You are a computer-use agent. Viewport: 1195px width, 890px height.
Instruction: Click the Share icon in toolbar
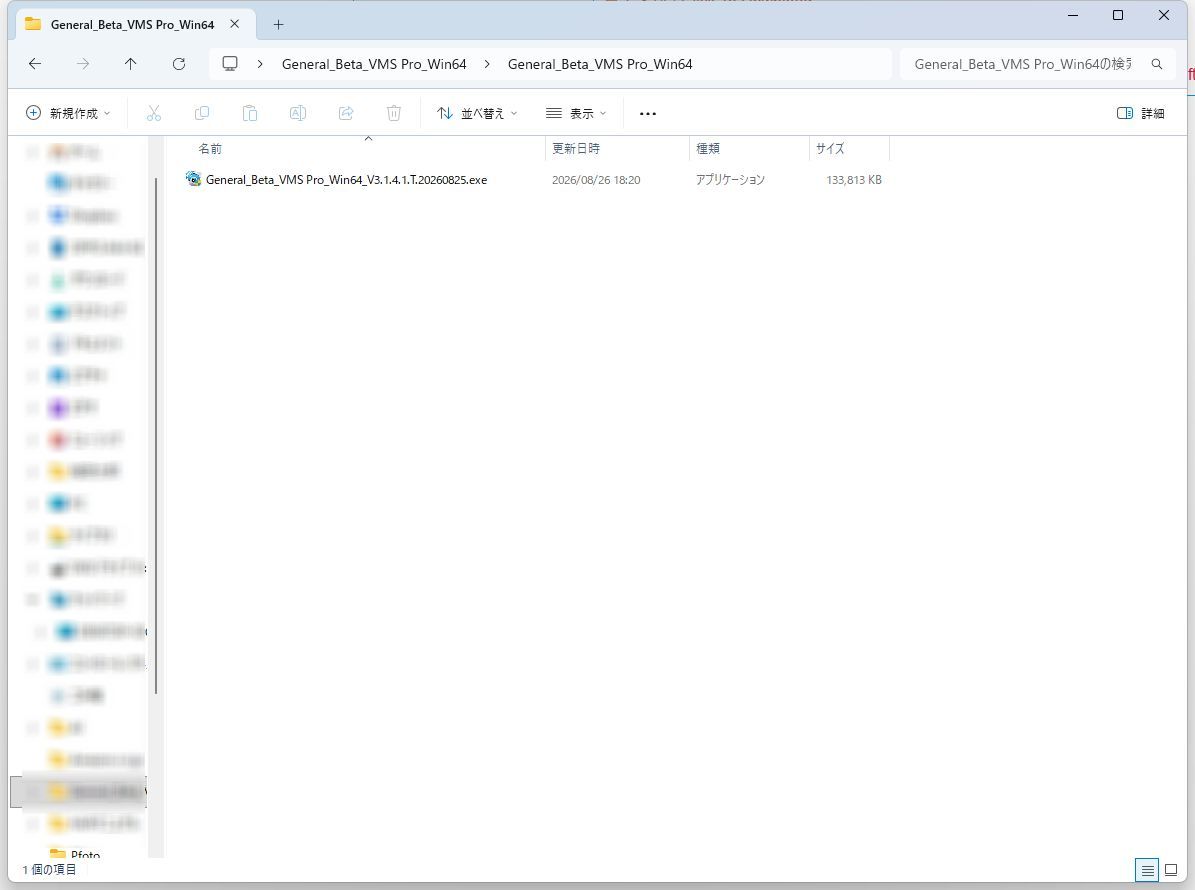pyautogui.click(x=346, y=113)
